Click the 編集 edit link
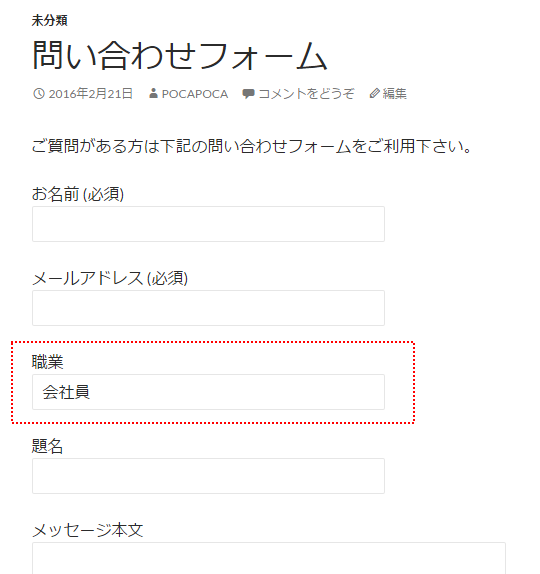 pyautogui.click(x=395, y=94)
